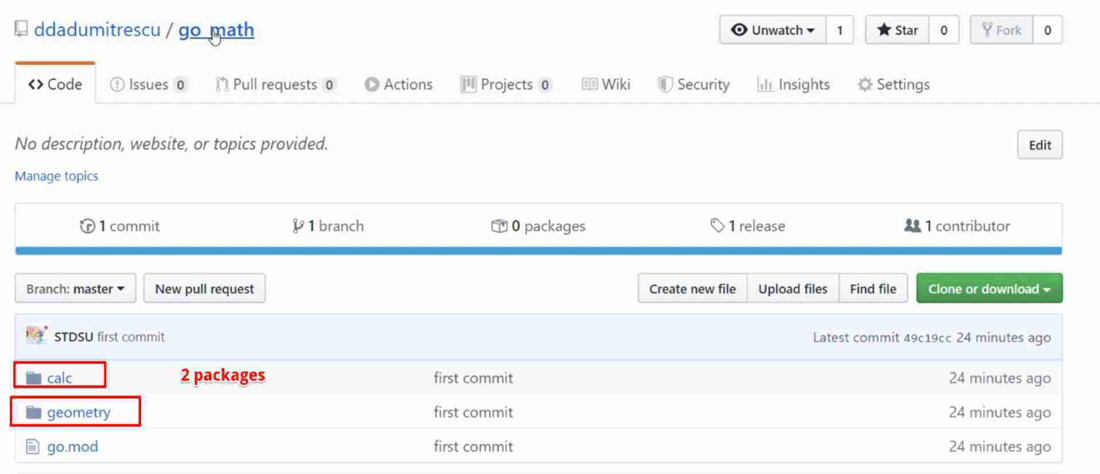Click the commit history clock icon

point(87,226)
